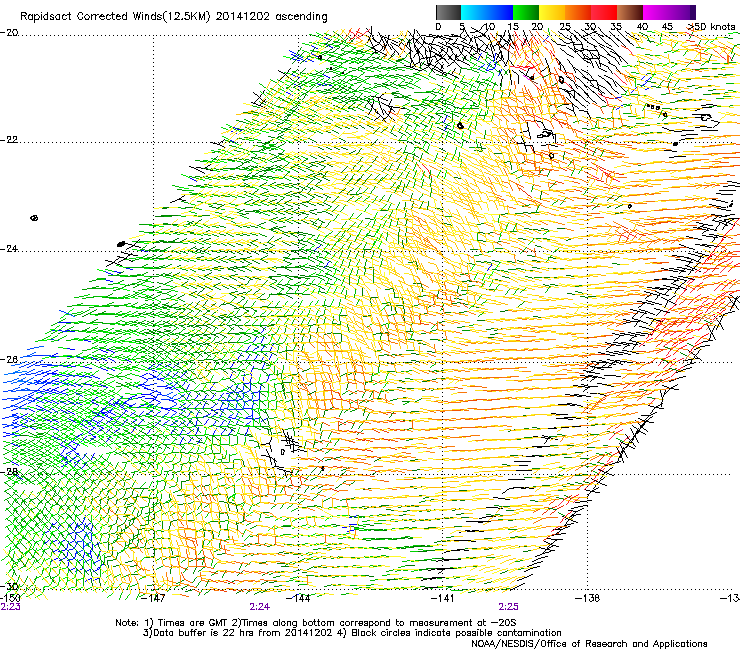The height and width of the screenshot is (650, 740).
Task: Select the yellow 20-25 knots legend segment
Action: click(x=552, y=12)
